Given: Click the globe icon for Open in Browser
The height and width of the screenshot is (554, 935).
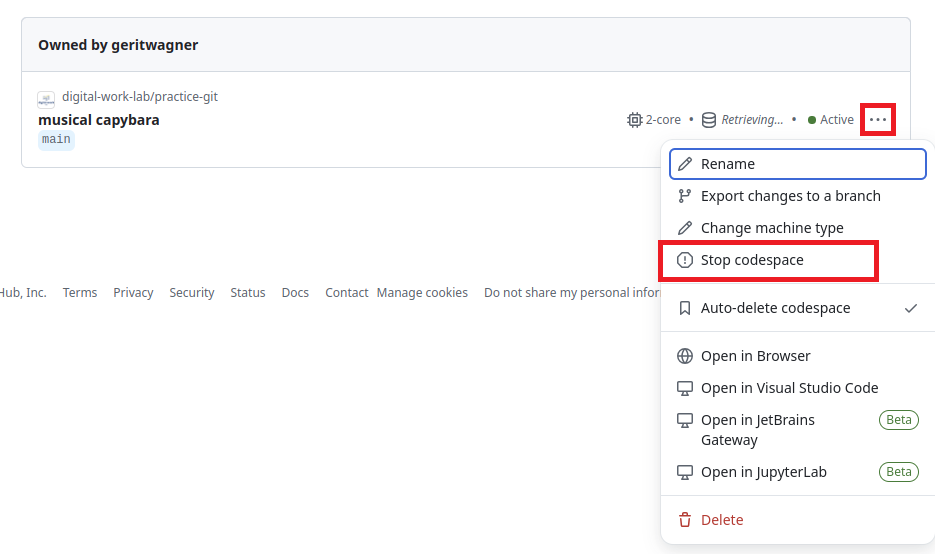Looking at the screenshot, I should coord(685,356).
